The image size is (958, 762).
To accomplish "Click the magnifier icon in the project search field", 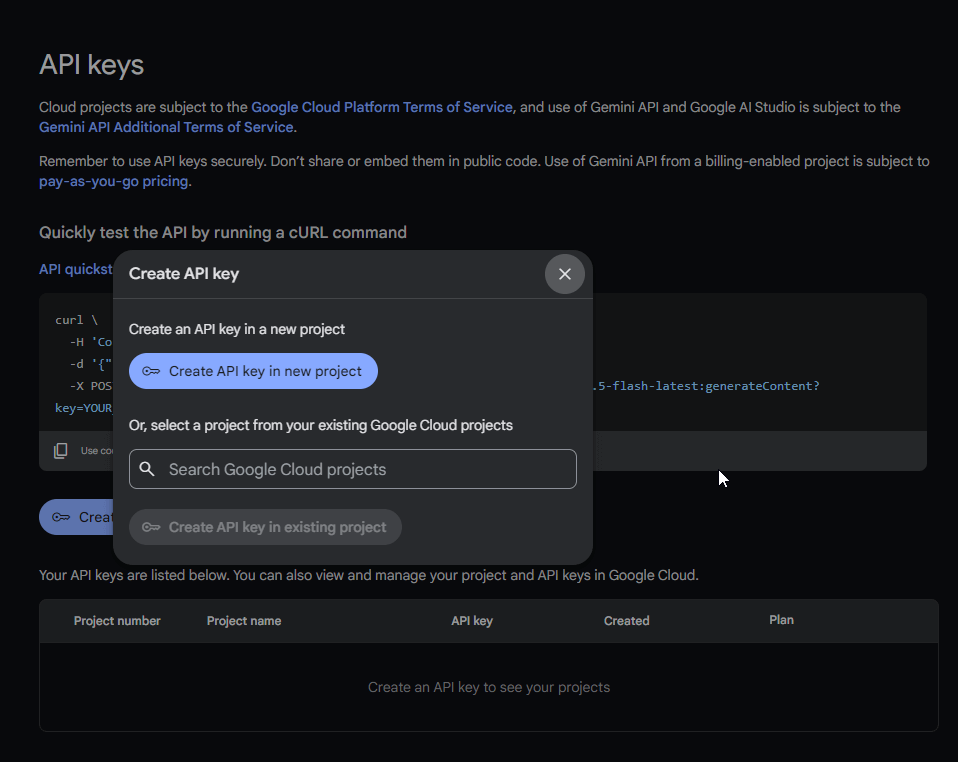I will 147,468.
